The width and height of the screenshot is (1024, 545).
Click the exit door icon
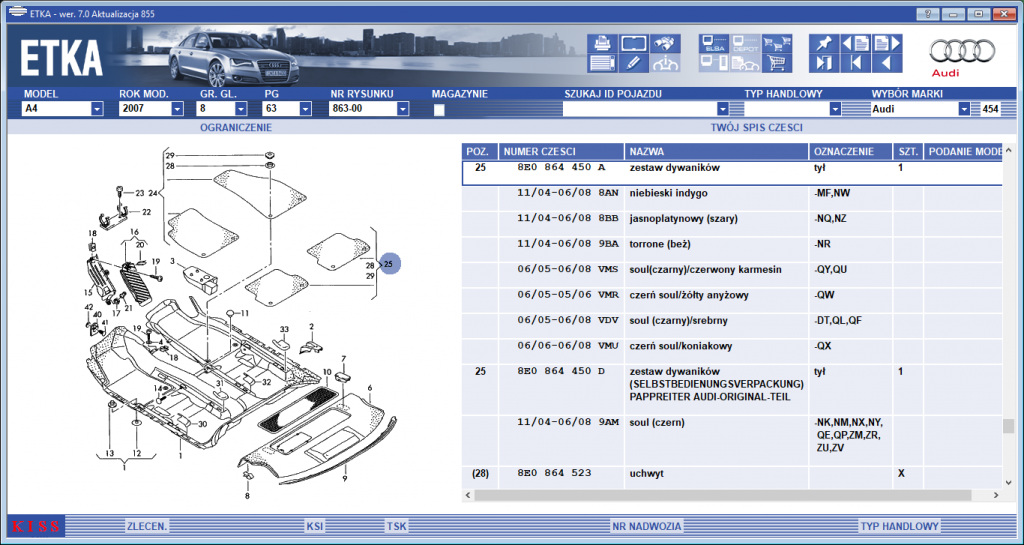click(x=824, y=63)
